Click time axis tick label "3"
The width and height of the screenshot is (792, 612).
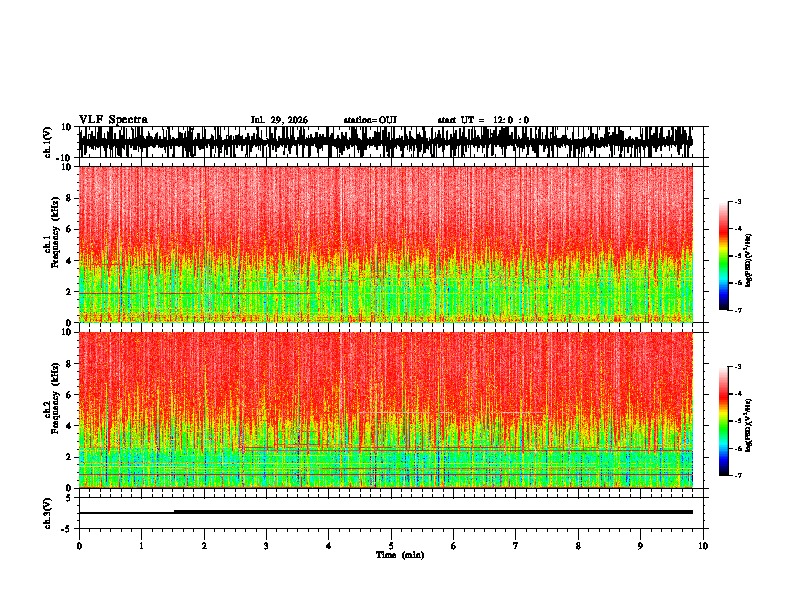click(x=266, y=546)
